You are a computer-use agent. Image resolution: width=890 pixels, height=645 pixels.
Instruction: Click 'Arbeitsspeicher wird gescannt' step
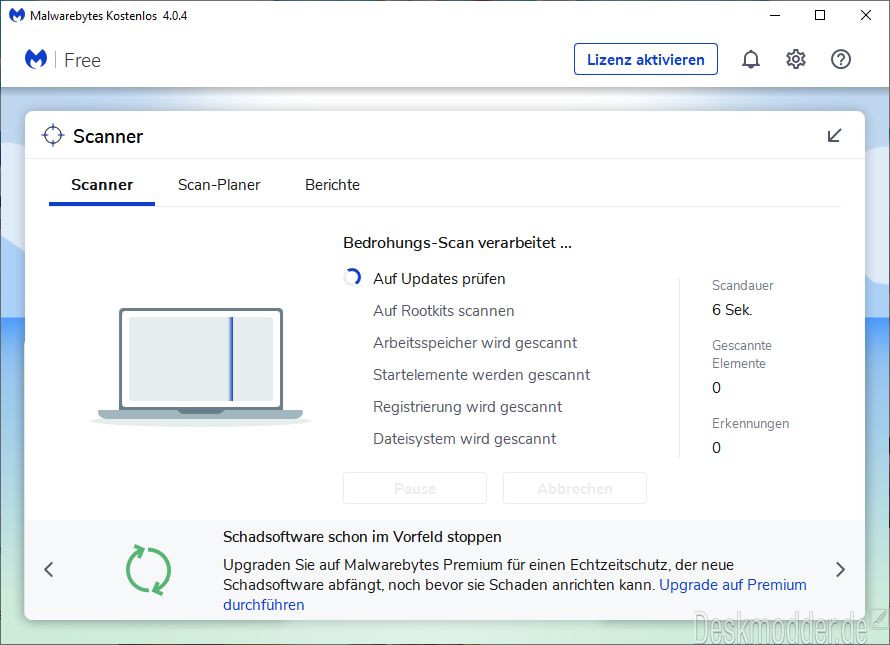click(x=475, y=343)
